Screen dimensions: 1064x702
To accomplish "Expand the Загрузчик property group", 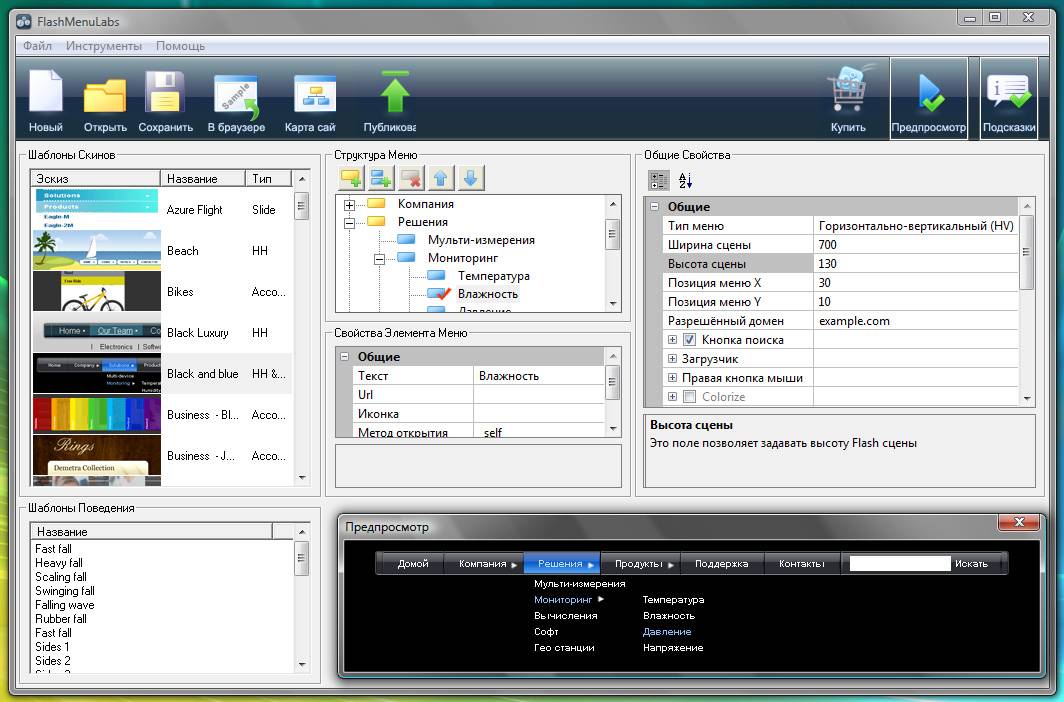I will [x=673, y=359].
